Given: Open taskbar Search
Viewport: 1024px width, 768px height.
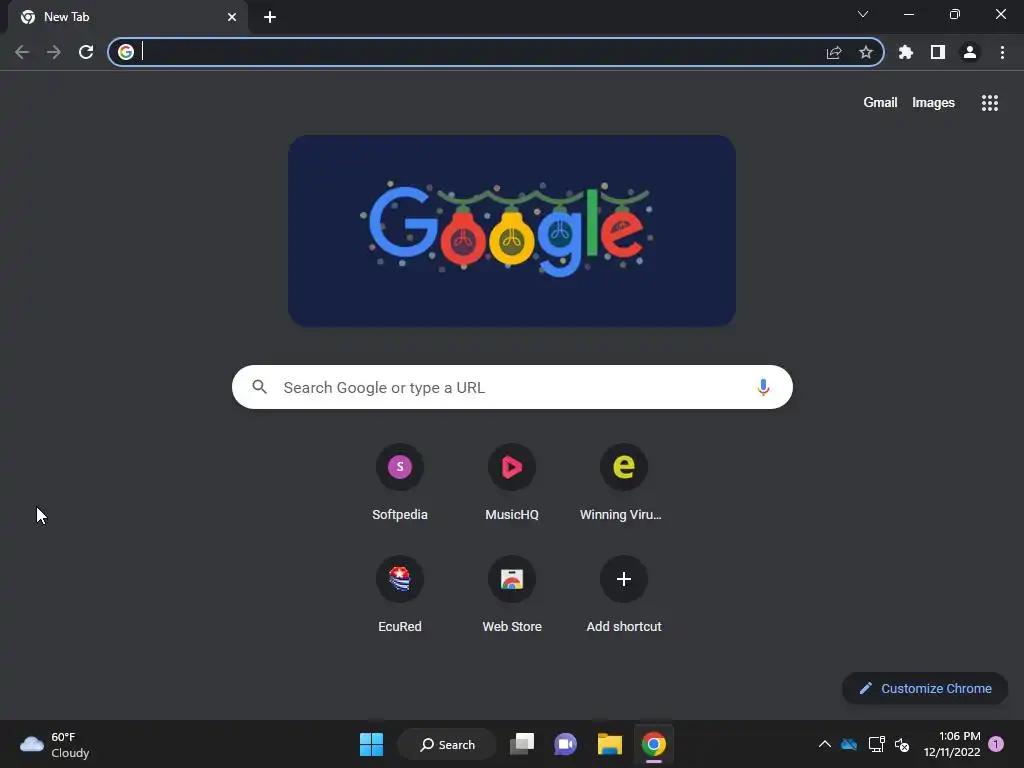Looking at the screenshot, I should click(x=447, y=744).
